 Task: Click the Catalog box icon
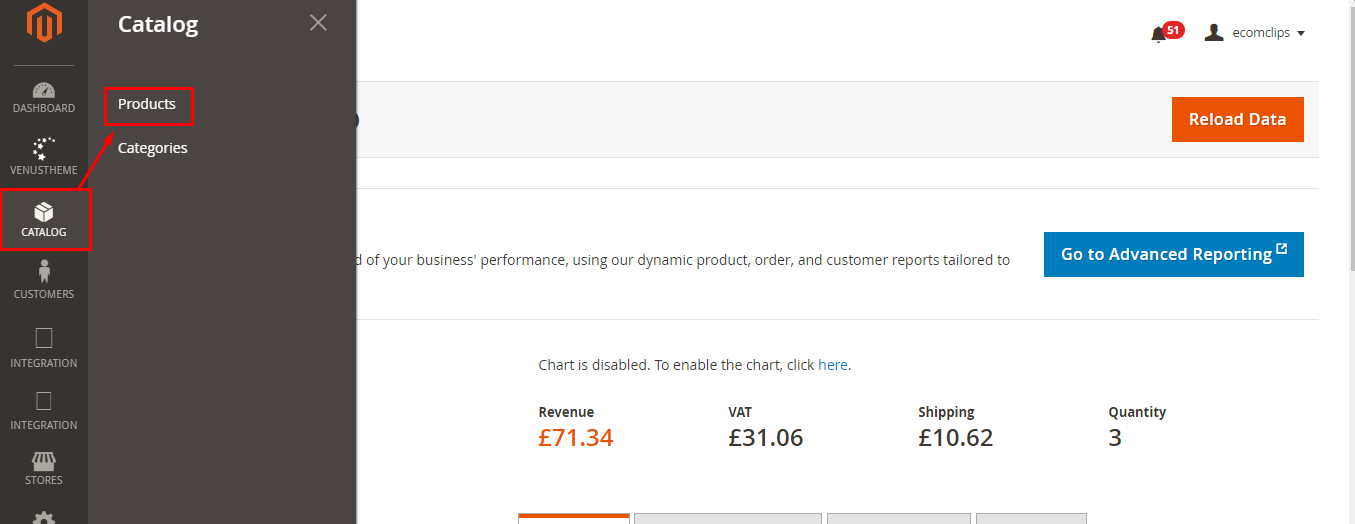(x=44, y=212)
